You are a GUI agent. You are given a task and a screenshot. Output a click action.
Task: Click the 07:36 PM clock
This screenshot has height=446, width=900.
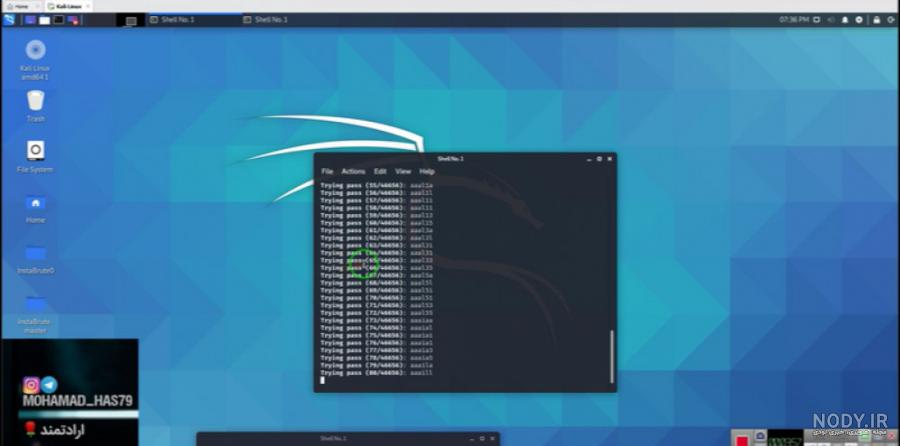point(794,20)
